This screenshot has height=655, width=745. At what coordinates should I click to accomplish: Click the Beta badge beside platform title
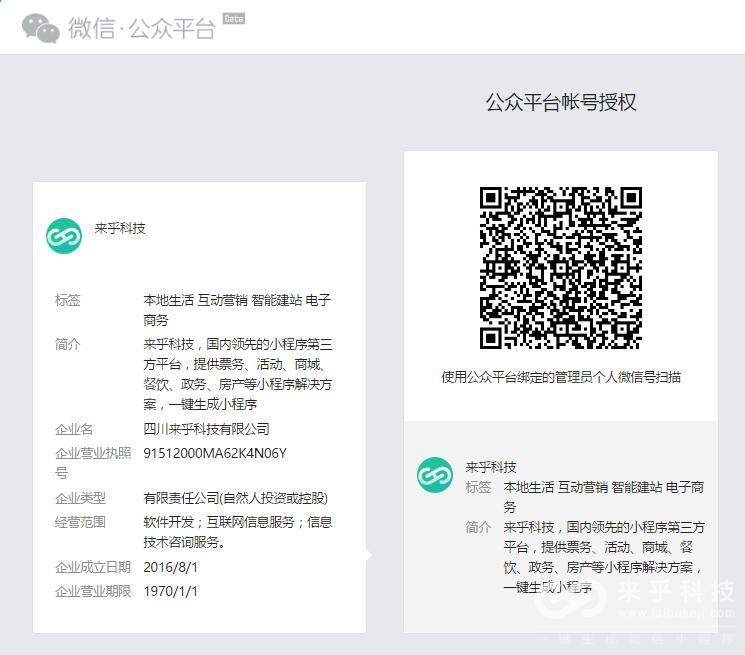233,19
